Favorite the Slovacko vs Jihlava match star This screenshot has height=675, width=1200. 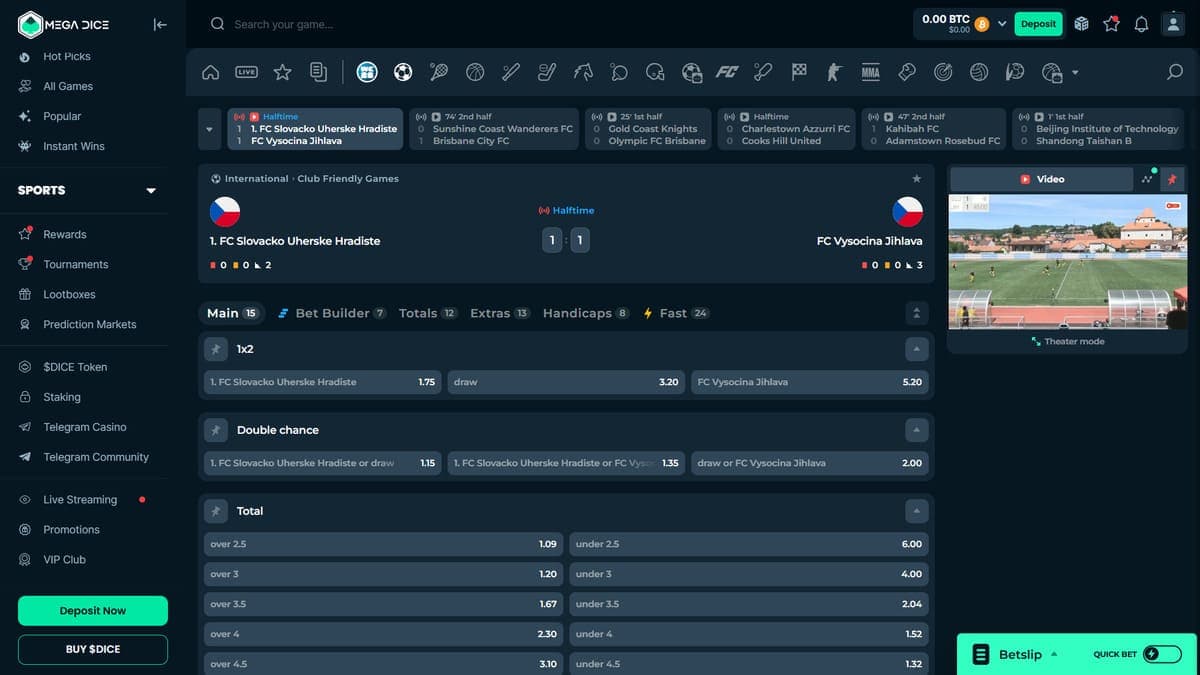[916, 179]
